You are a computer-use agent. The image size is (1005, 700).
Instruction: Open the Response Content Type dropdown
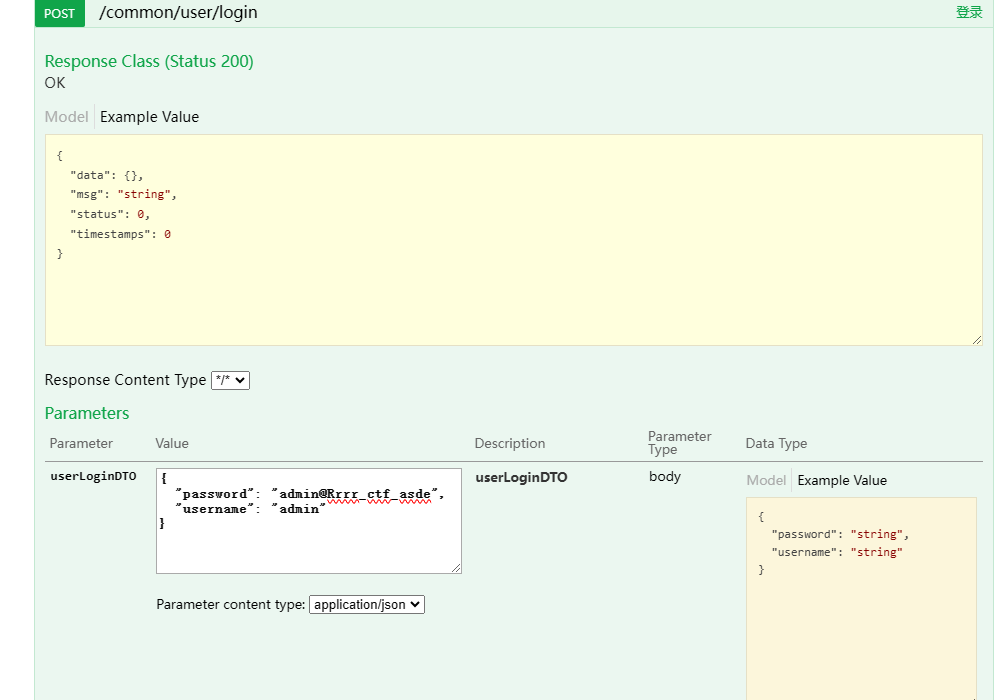[230, 380]
